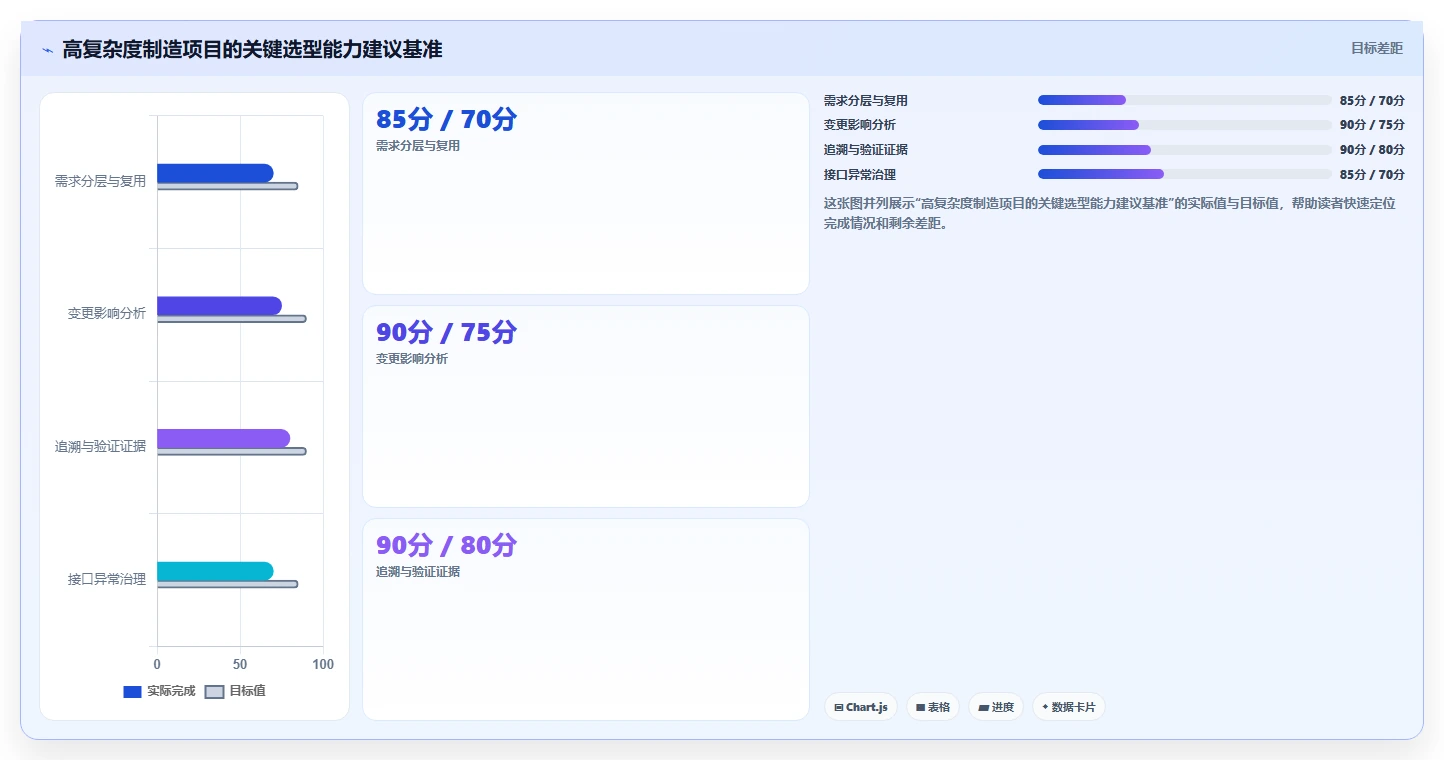Click the 85分 / 70分 value beside 需求分层与复用 progress
The image size is (1444, 760).
(1372, 101)
